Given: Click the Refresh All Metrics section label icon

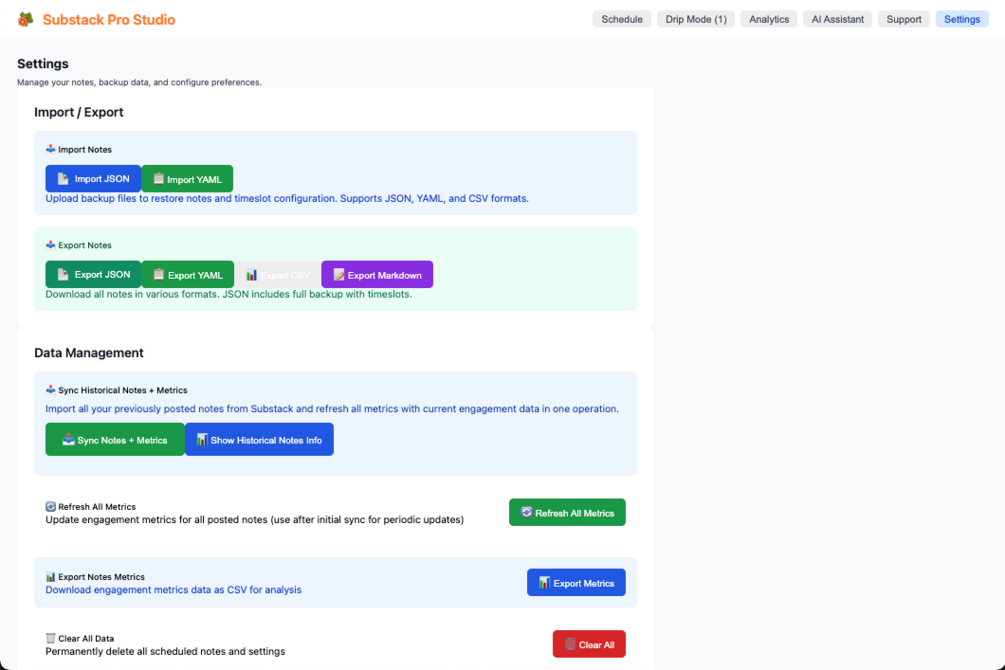Looking at the screenshot, I should pyautogui.click(x=51, y=507).
